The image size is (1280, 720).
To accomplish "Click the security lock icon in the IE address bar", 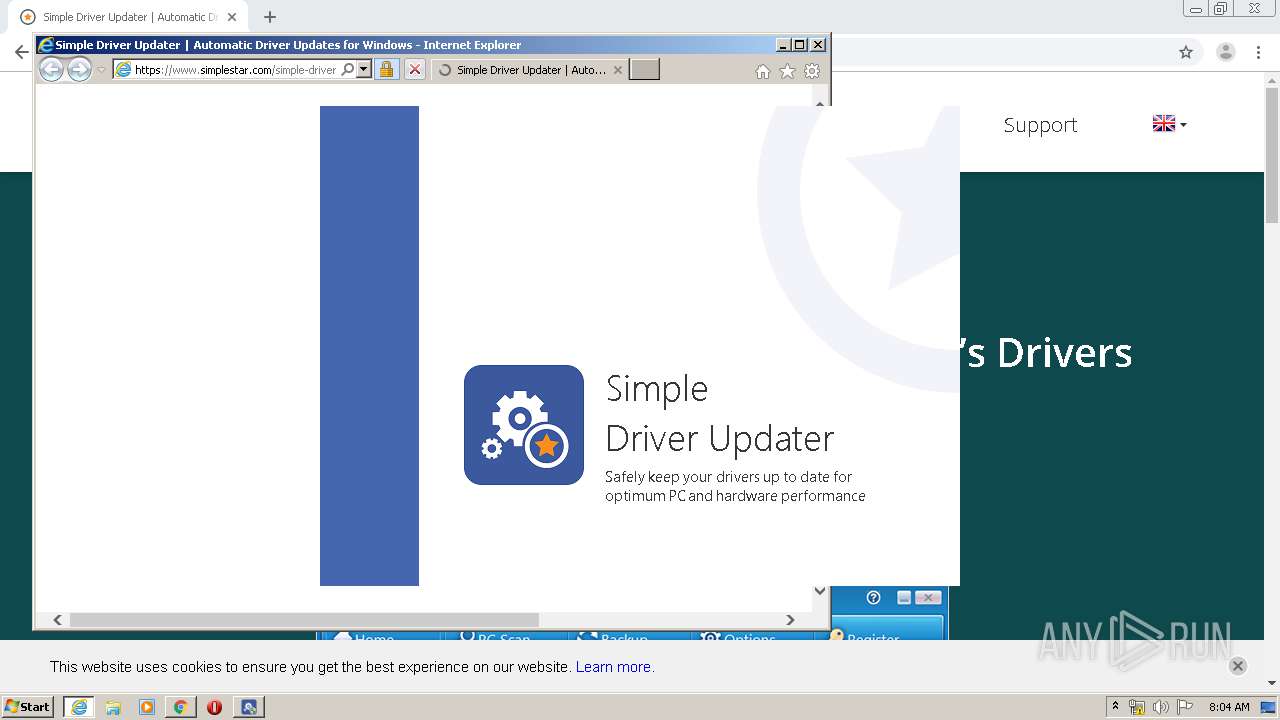I will tap(387, 70).
